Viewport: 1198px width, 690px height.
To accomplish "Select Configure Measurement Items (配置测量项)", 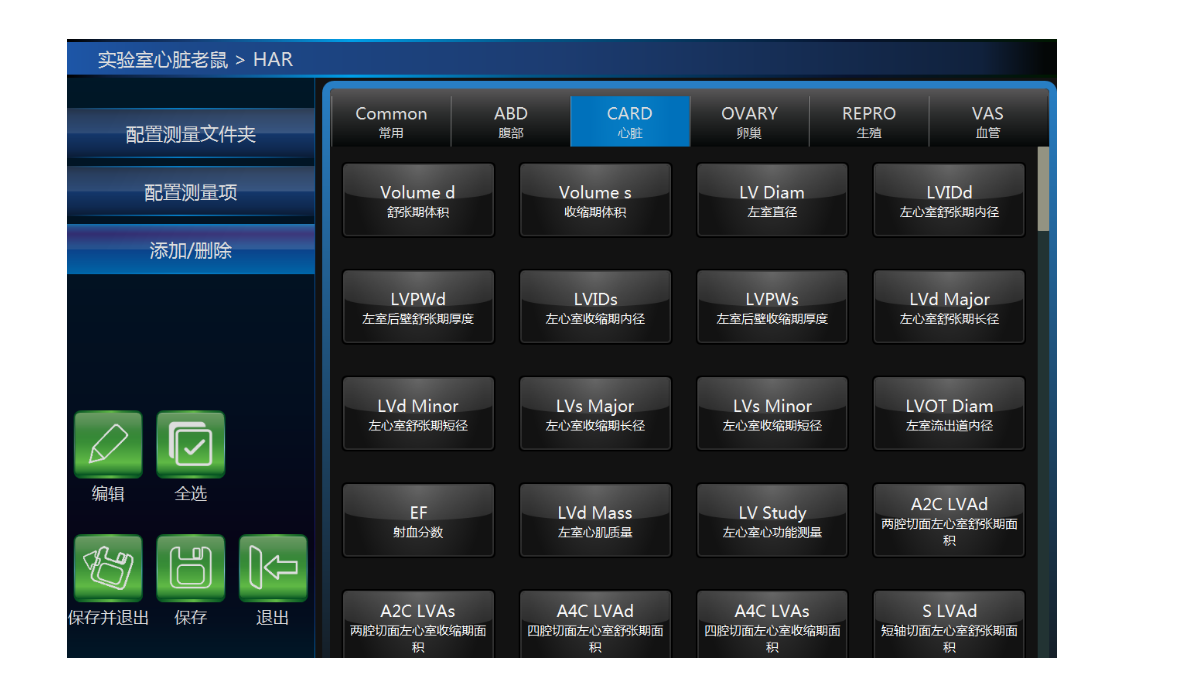I will pos(190,192).
